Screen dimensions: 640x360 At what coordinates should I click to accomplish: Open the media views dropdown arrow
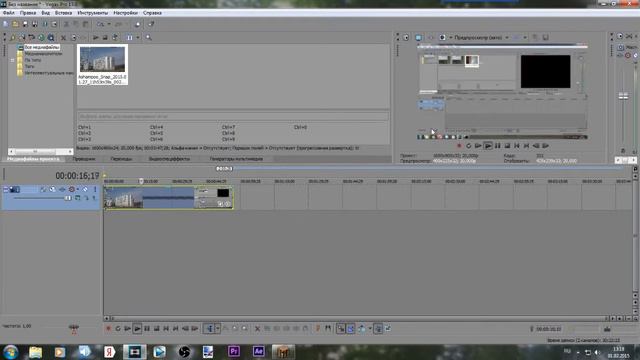(138, 38)
